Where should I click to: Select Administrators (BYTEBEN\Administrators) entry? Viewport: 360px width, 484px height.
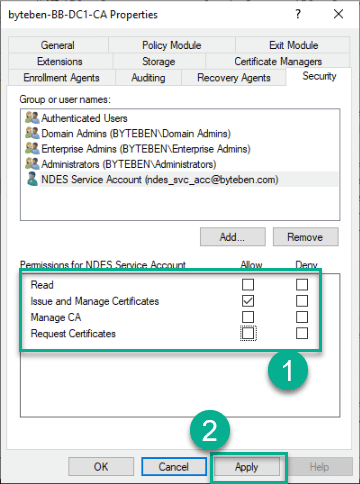(x=129, y=164)
